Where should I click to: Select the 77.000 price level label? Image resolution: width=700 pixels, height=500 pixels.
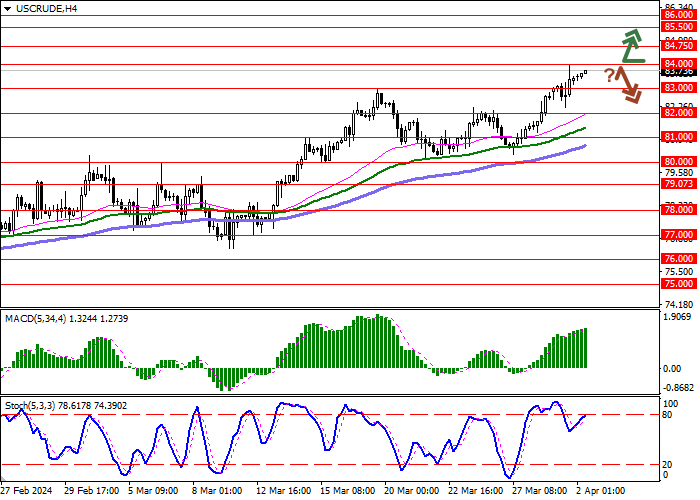679,235
